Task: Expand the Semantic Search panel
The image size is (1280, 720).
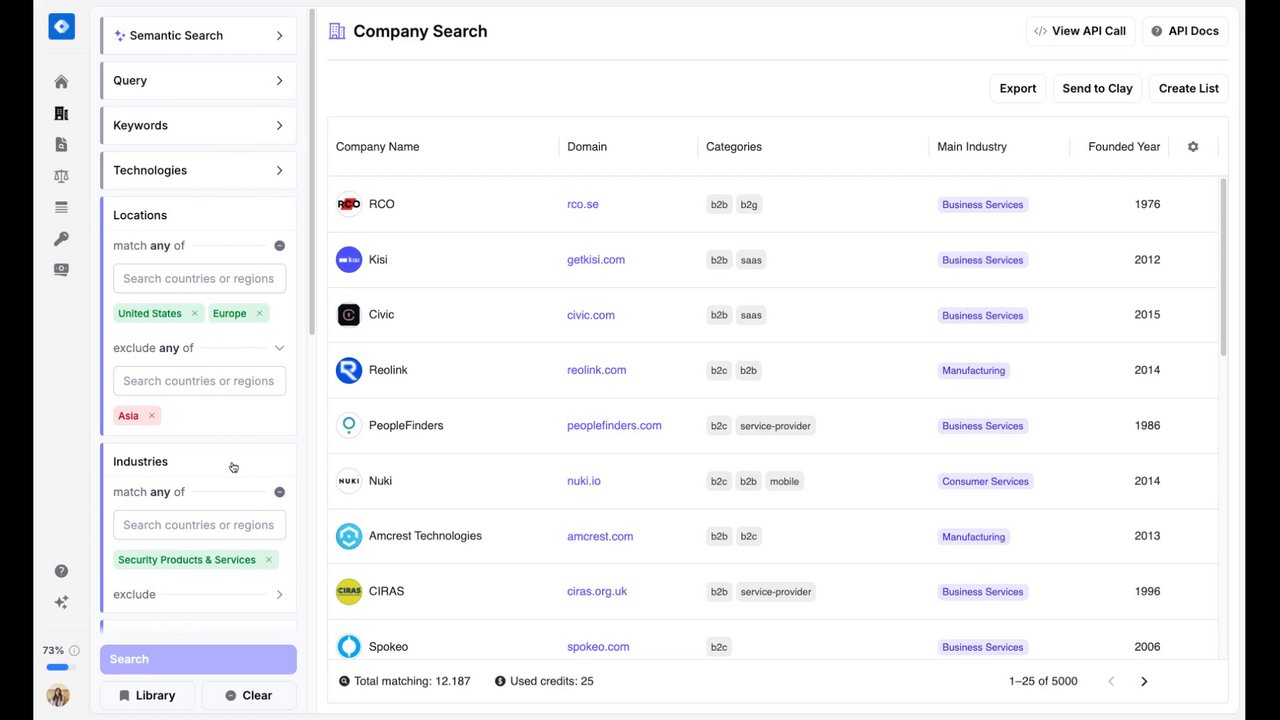Action: point(198,36)
